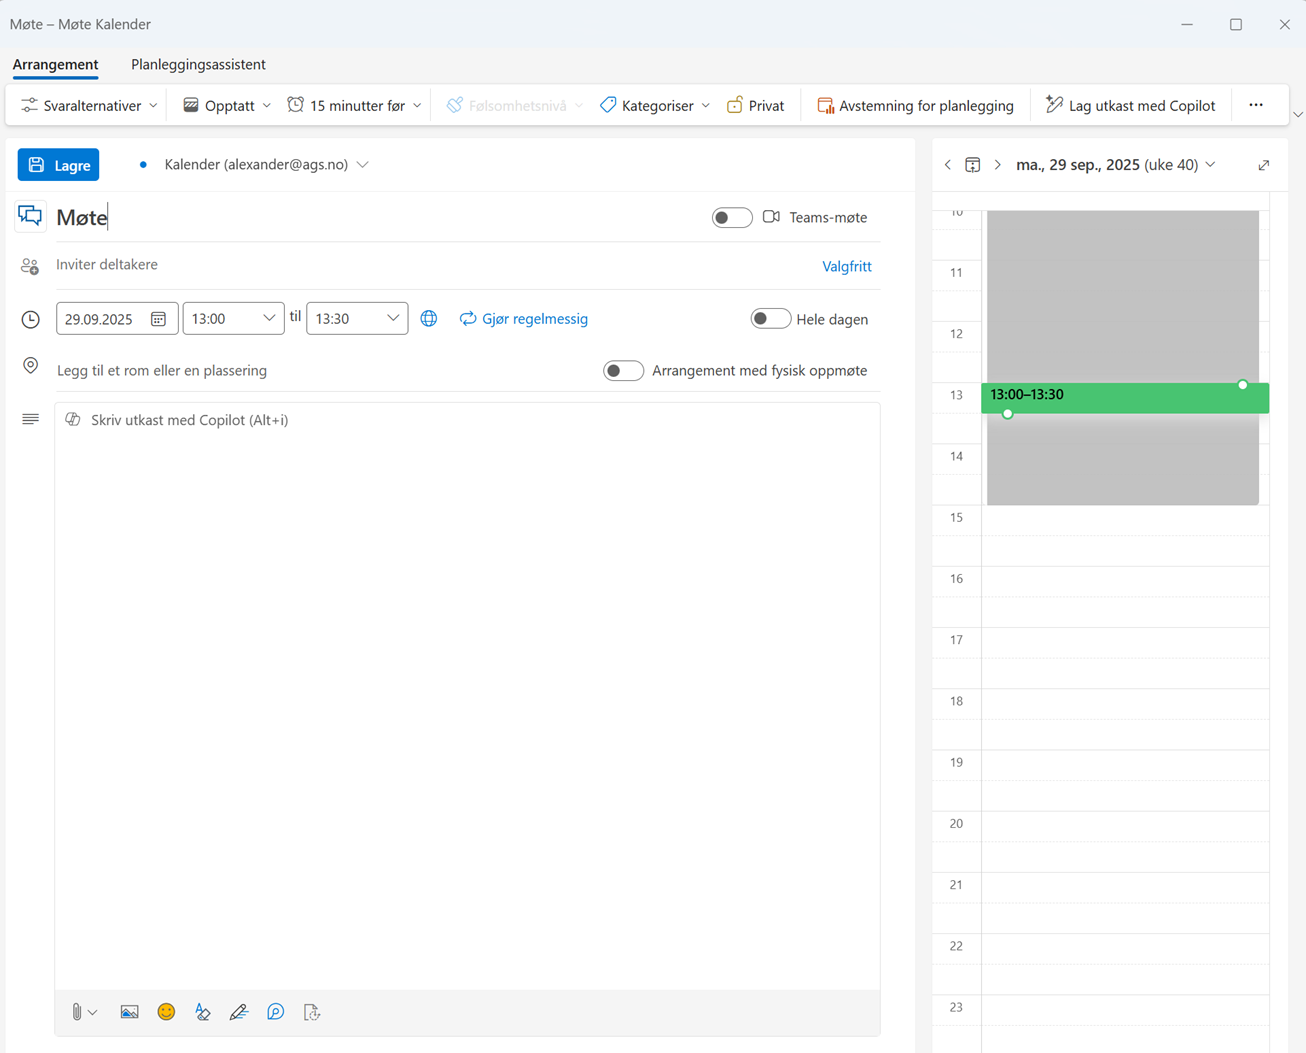Open the Kategoriser dropdown
Image resolution: width=1306 pixels, height=1053 pixels.
655,106
